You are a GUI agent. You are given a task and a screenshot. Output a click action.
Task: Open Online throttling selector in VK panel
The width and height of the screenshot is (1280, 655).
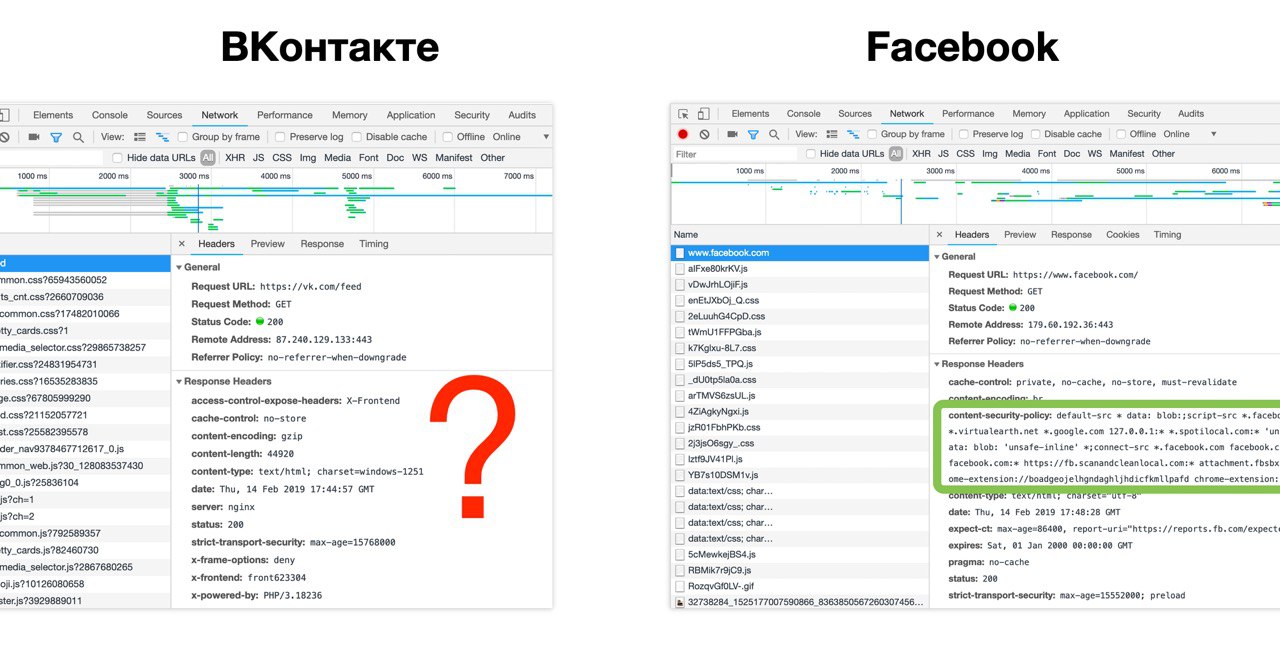pos(507,137)
